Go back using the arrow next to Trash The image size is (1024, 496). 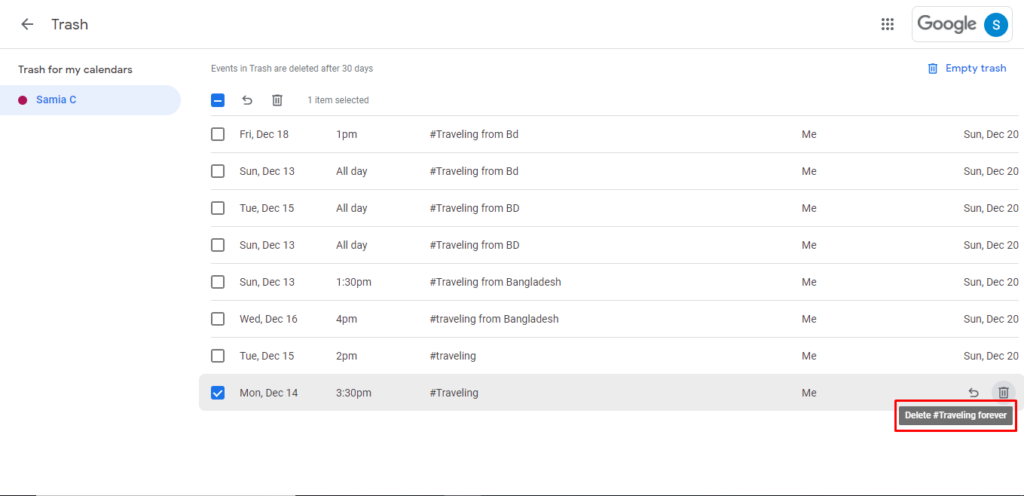pyautogui.click(x=27, y=24)
